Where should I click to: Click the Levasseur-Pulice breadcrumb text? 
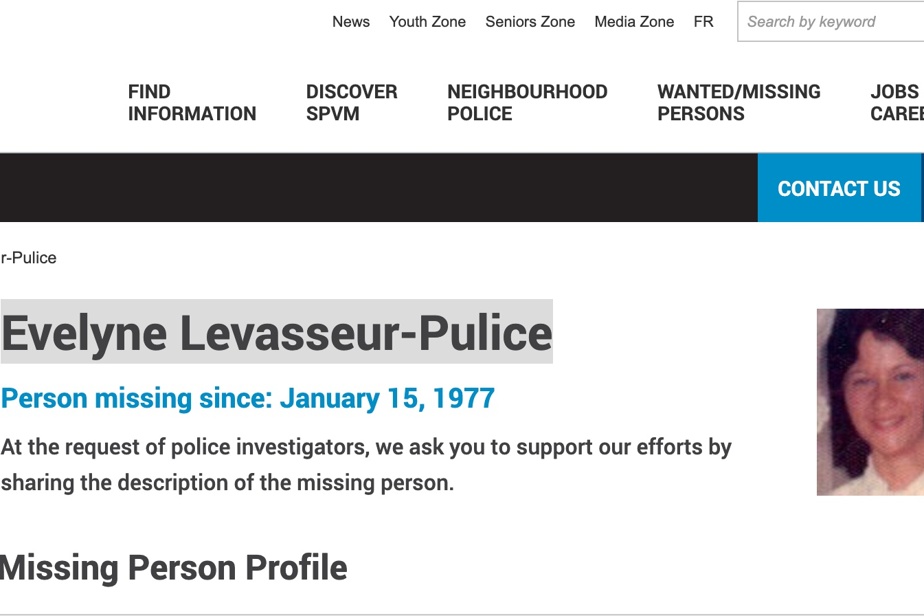[28, 258]
